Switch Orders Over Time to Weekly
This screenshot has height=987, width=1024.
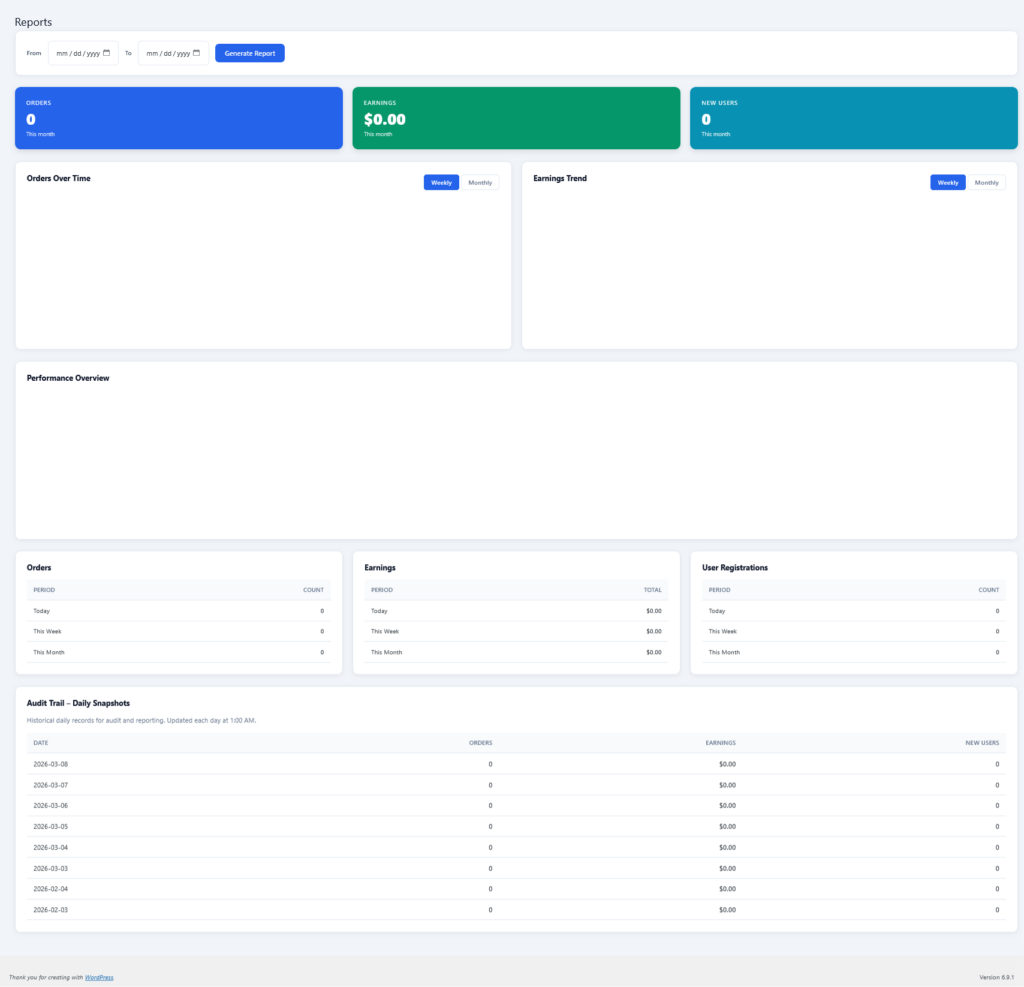441,183
